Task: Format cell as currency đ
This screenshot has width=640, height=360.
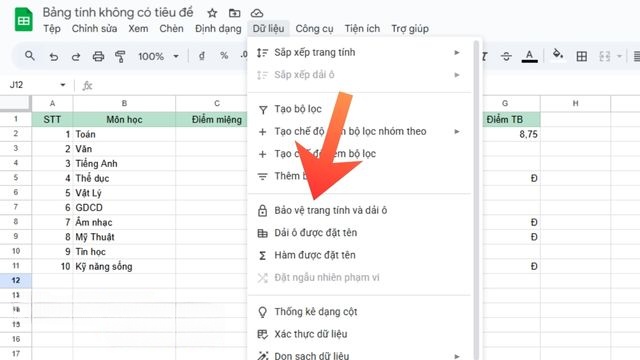Action: (x=202, y=56)
